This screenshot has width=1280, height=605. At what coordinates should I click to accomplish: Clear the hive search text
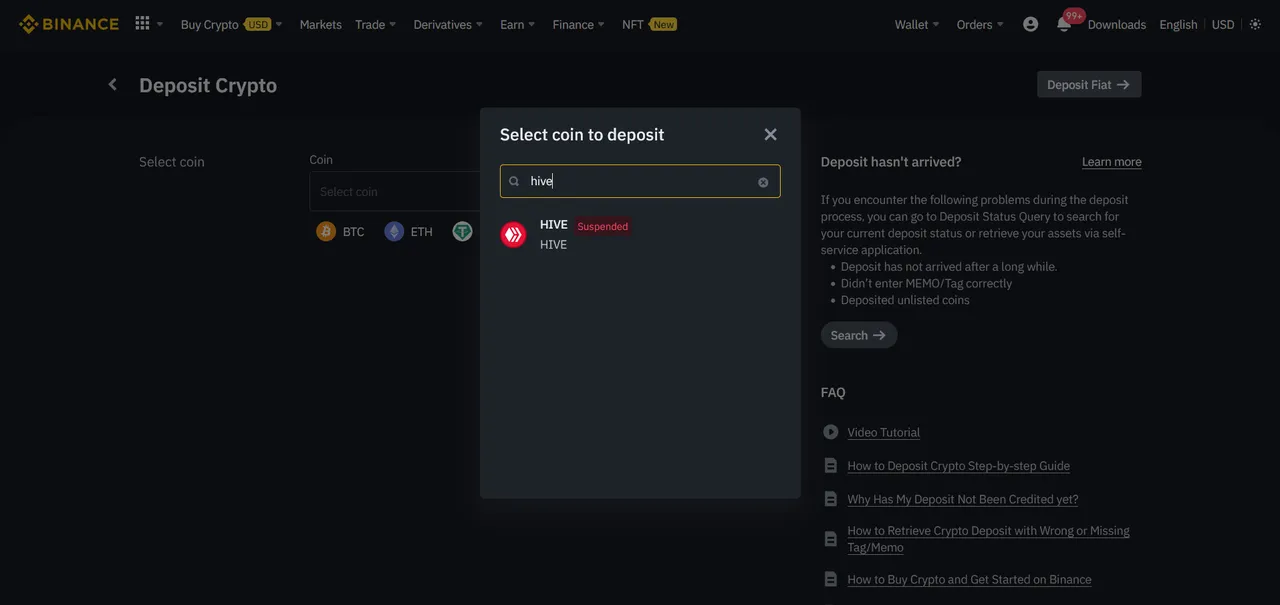pyautogui.click(x=763, y=182)
